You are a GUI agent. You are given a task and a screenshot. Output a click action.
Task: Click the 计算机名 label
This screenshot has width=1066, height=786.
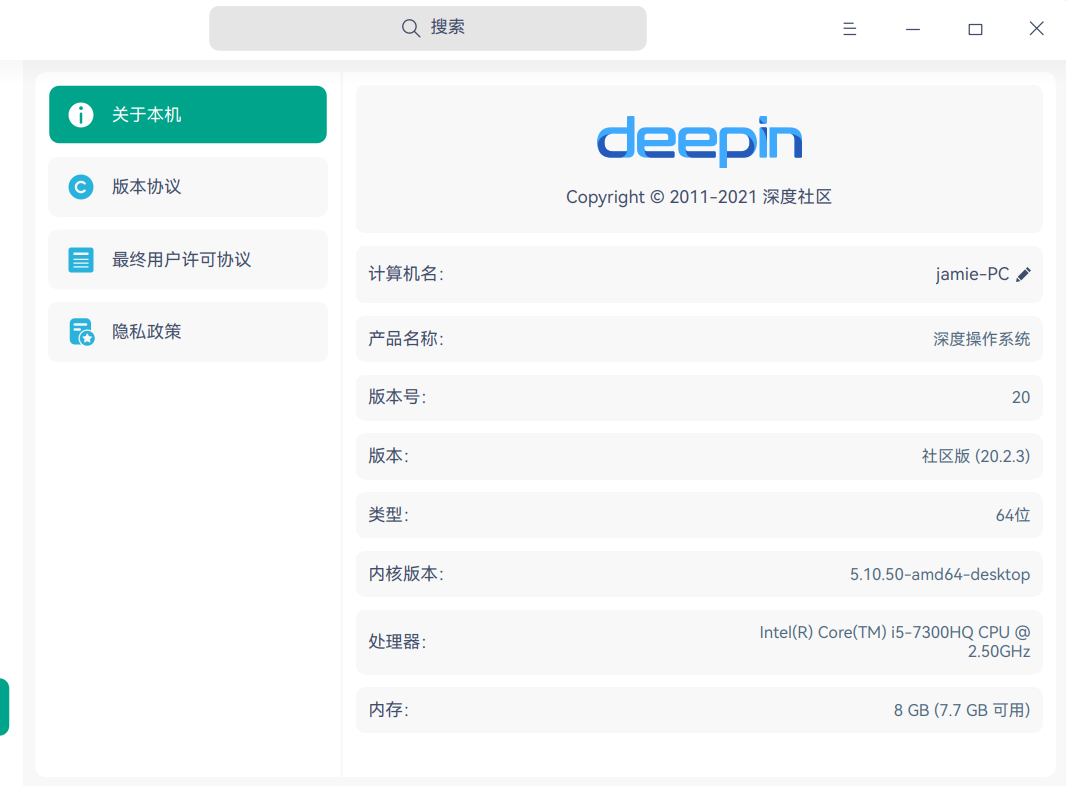click(406, 274)
